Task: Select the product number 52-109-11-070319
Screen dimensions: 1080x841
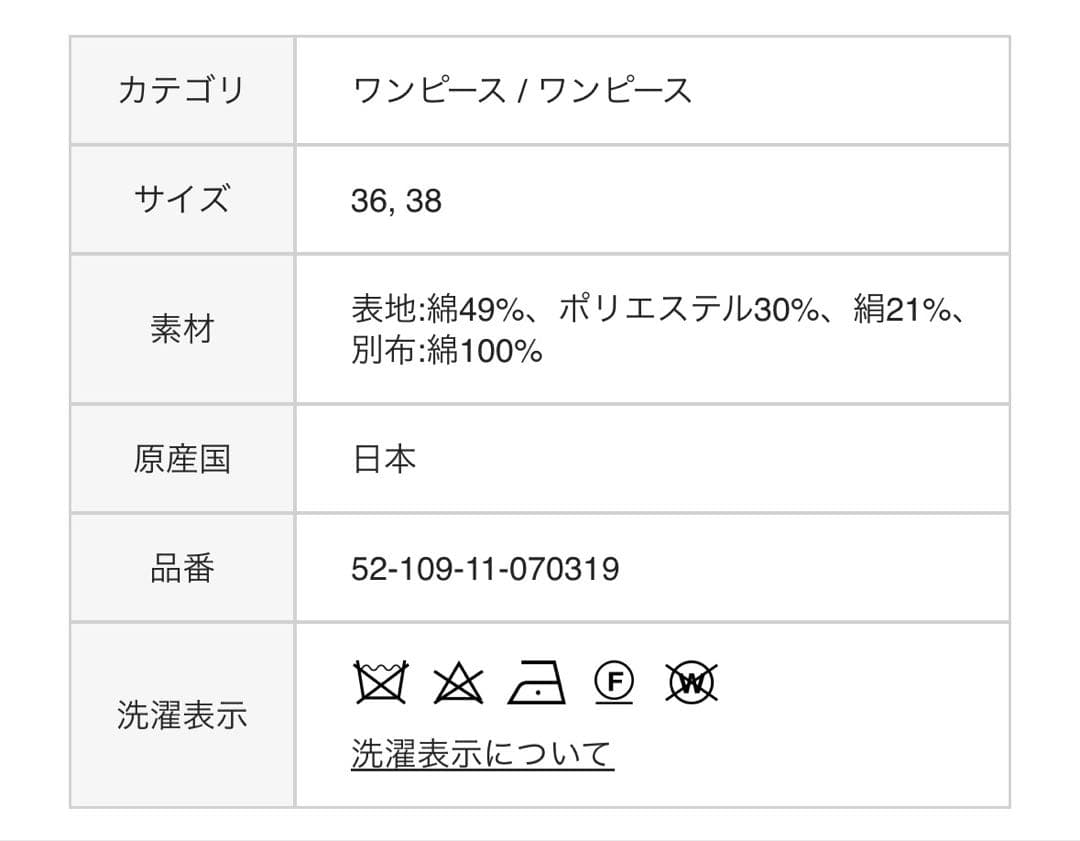Action: [x=486, y=567]
